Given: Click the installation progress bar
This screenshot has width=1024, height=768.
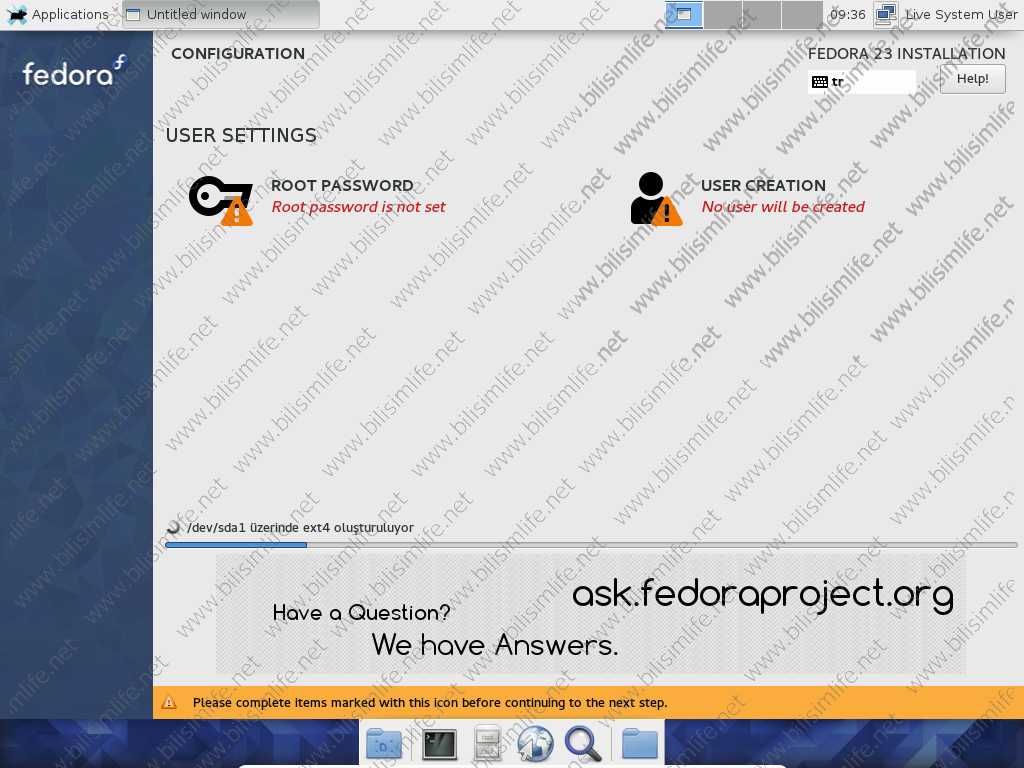Looking at the screenshot, I should (x=591, y=545).
